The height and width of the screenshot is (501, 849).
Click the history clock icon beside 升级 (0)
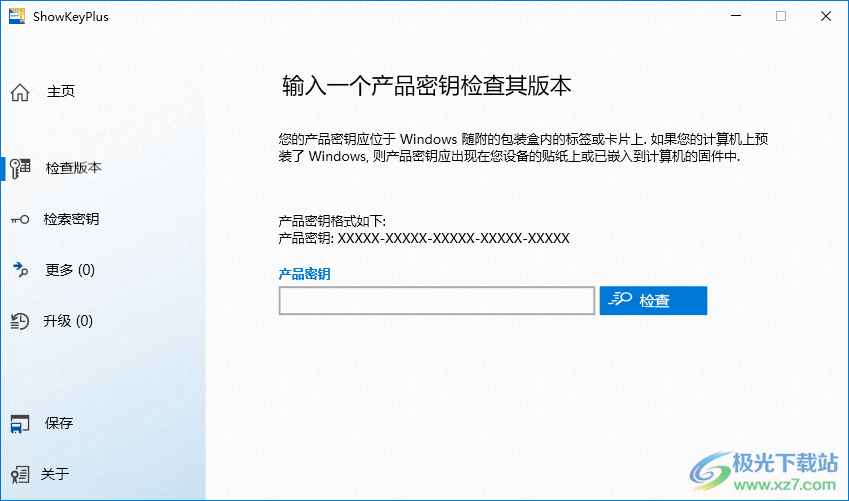tap(20, 321)
